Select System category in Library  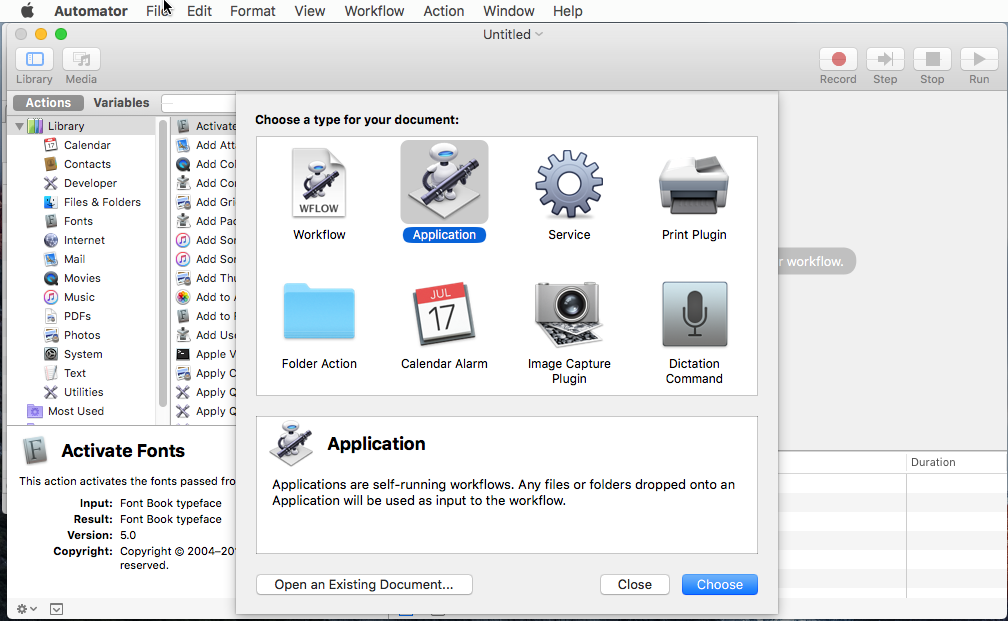pos(84,354)
